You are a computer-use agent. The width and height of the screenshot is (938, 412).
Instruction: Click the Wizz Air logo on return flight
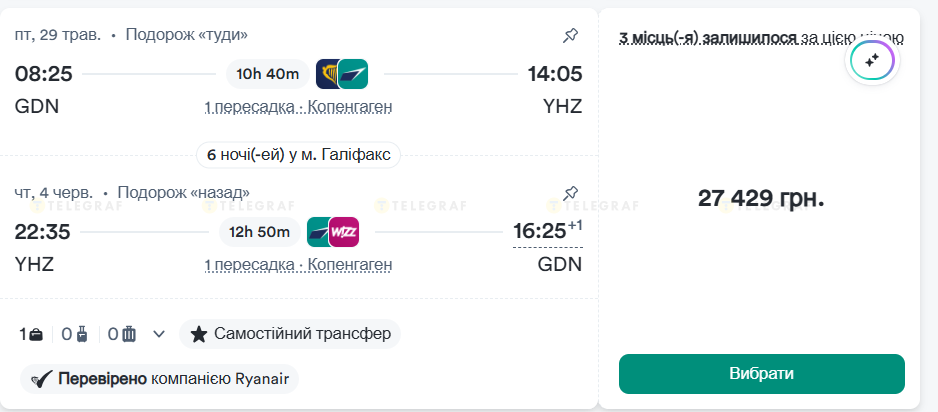(344, 232)
